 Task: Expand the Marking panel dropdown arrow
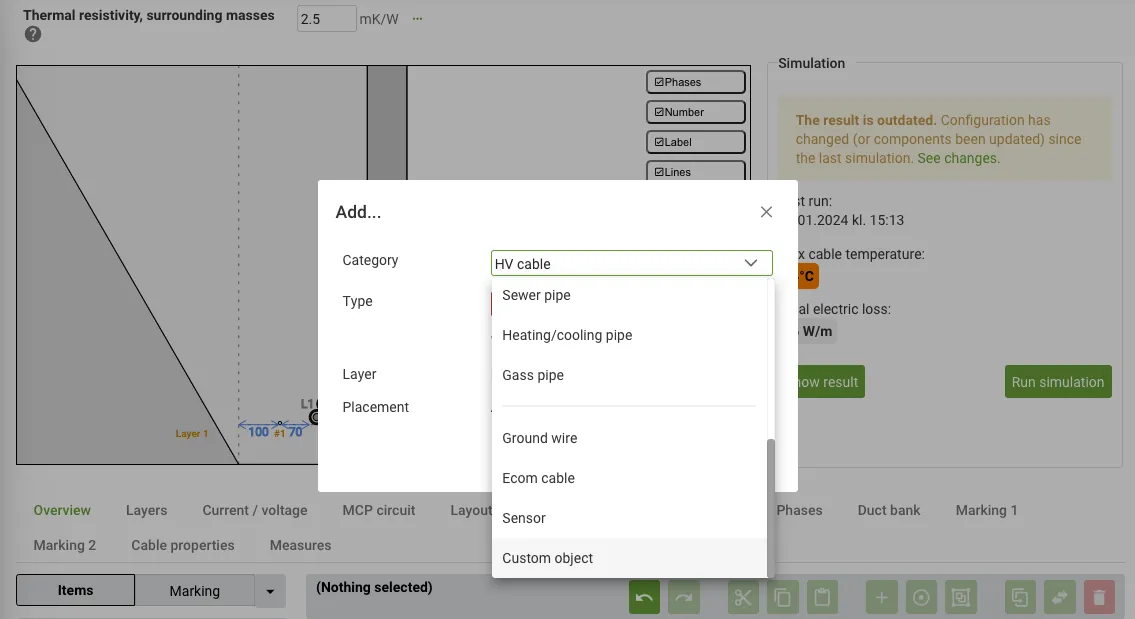point(269,590)
